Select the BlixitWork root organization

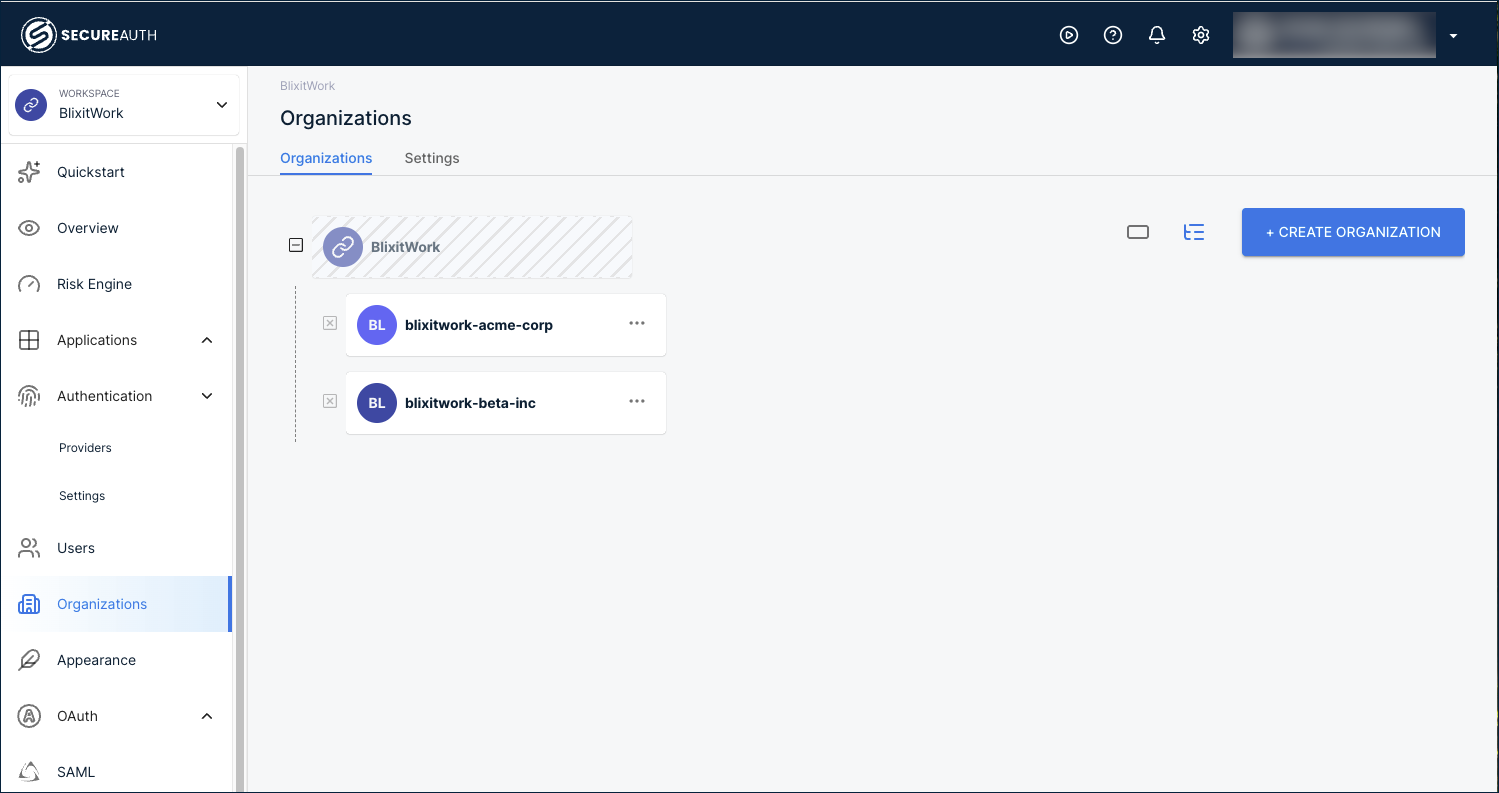point(472,247)
